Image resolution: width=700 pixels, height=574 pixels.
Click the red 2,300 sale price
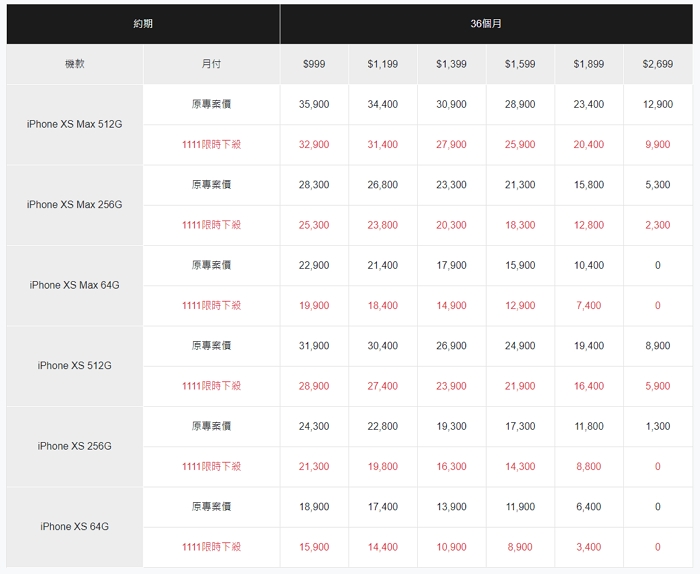point(658,225)
